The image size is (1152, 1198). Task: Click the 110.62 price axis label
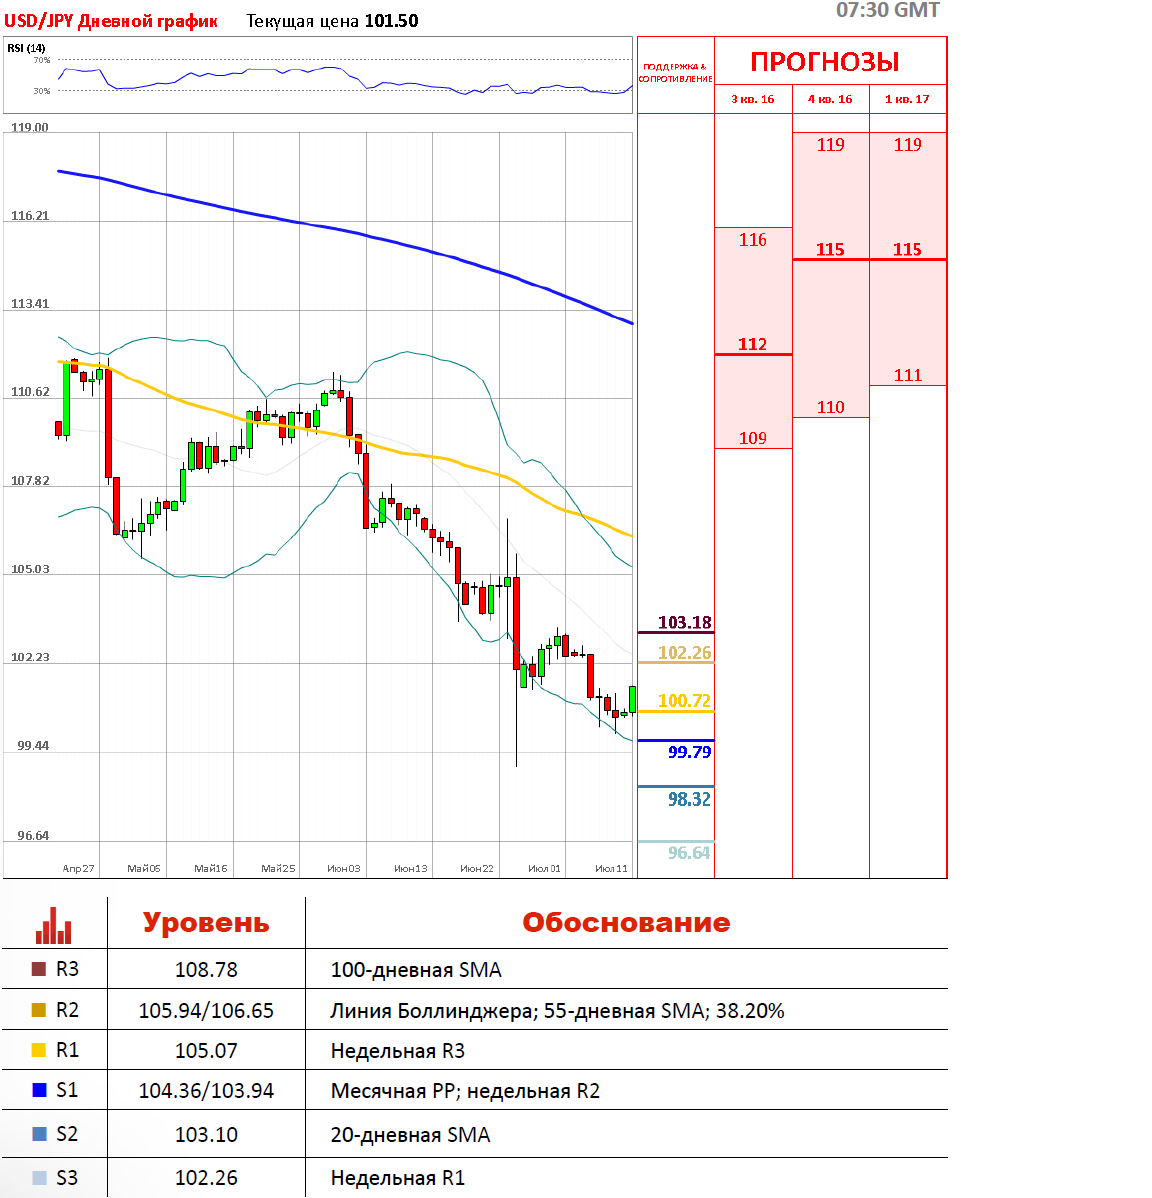click(30, 392)
